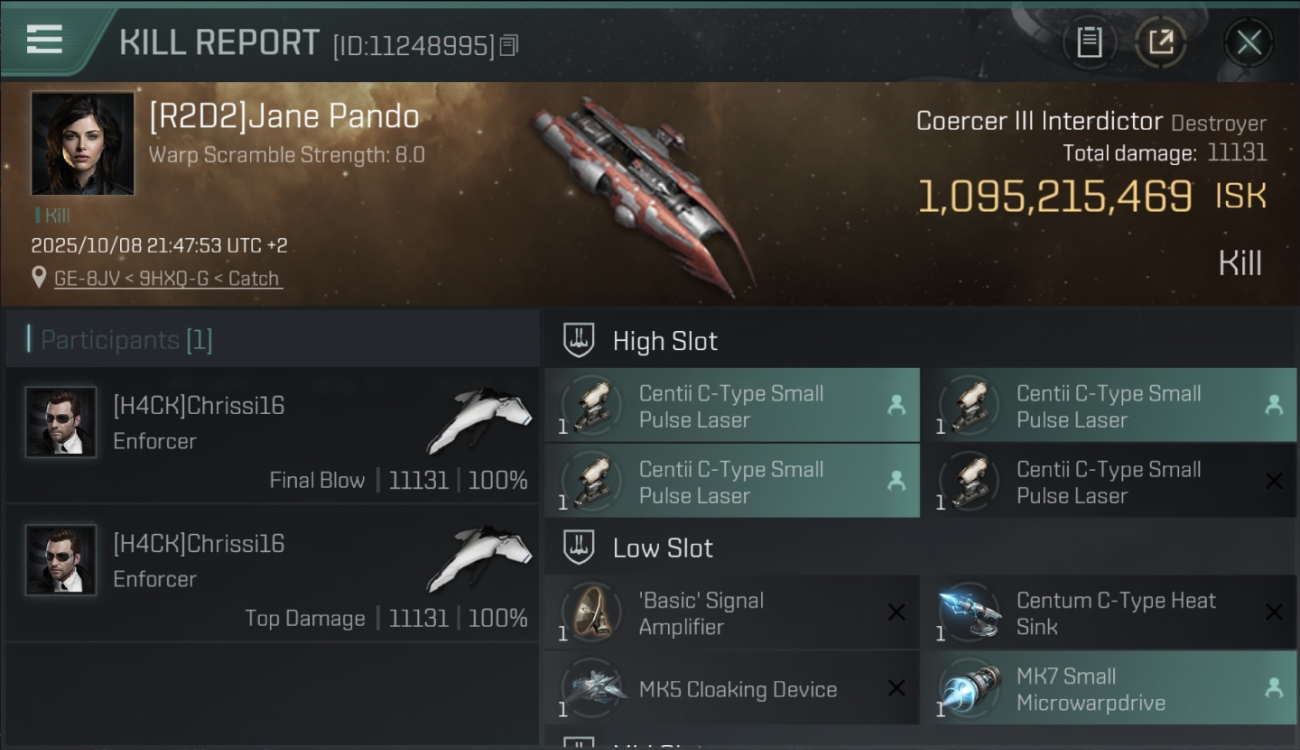Viewport: 1300px width, 750px height.
Task: Click the 'Basic' Signal Amplifier icon
Action: pos(591,612)
